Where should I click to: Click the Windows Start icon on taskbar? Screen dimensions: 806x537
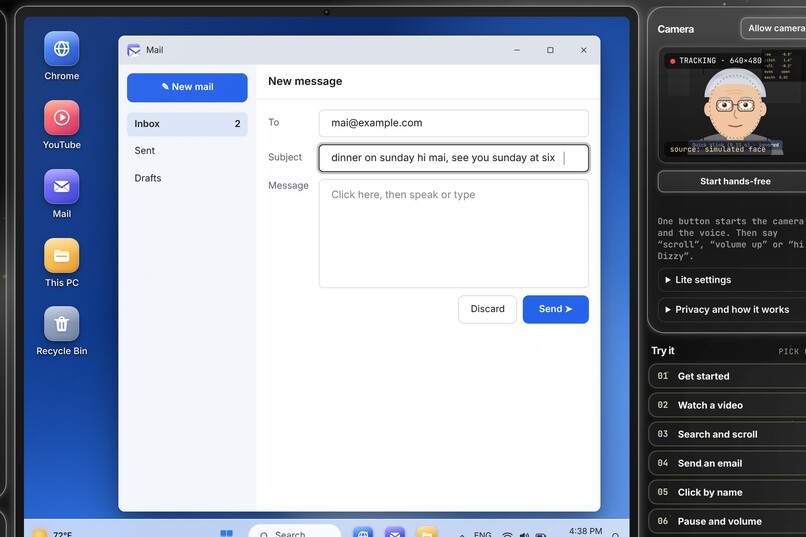226,533
